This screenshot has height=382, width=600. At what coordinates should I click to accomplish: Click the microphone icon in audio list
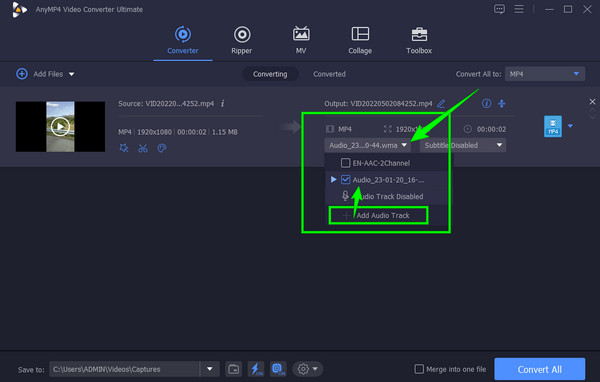coord(345,196)
